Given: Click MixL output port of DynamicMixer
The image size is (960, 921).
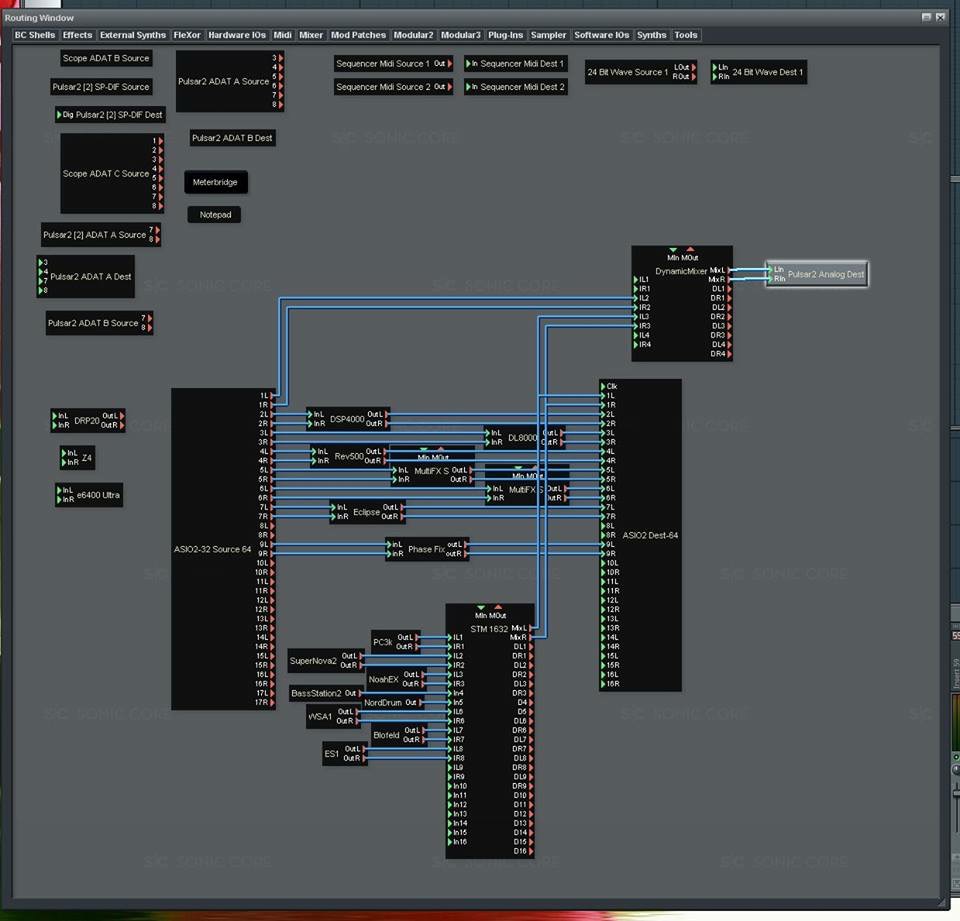Looking at the screenshot, I should coord(729,270).
